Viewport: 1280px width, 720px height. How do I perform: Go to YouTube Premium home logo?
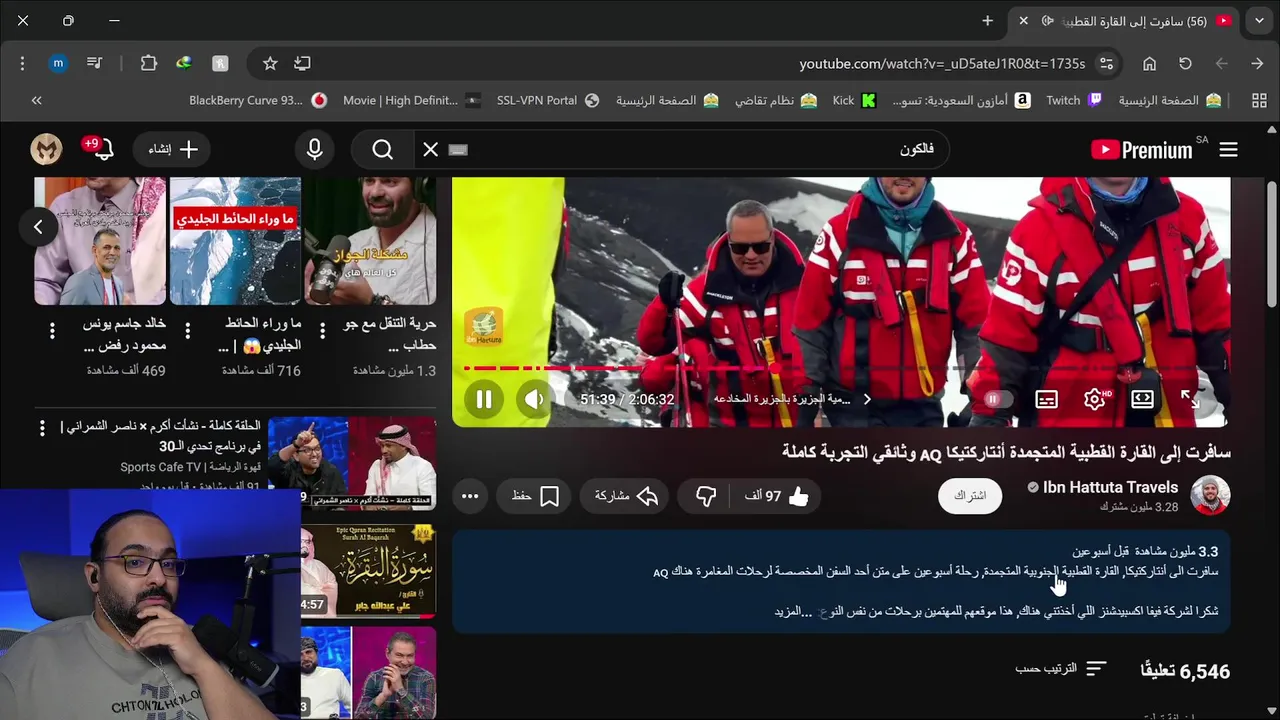coord(1143,150)
